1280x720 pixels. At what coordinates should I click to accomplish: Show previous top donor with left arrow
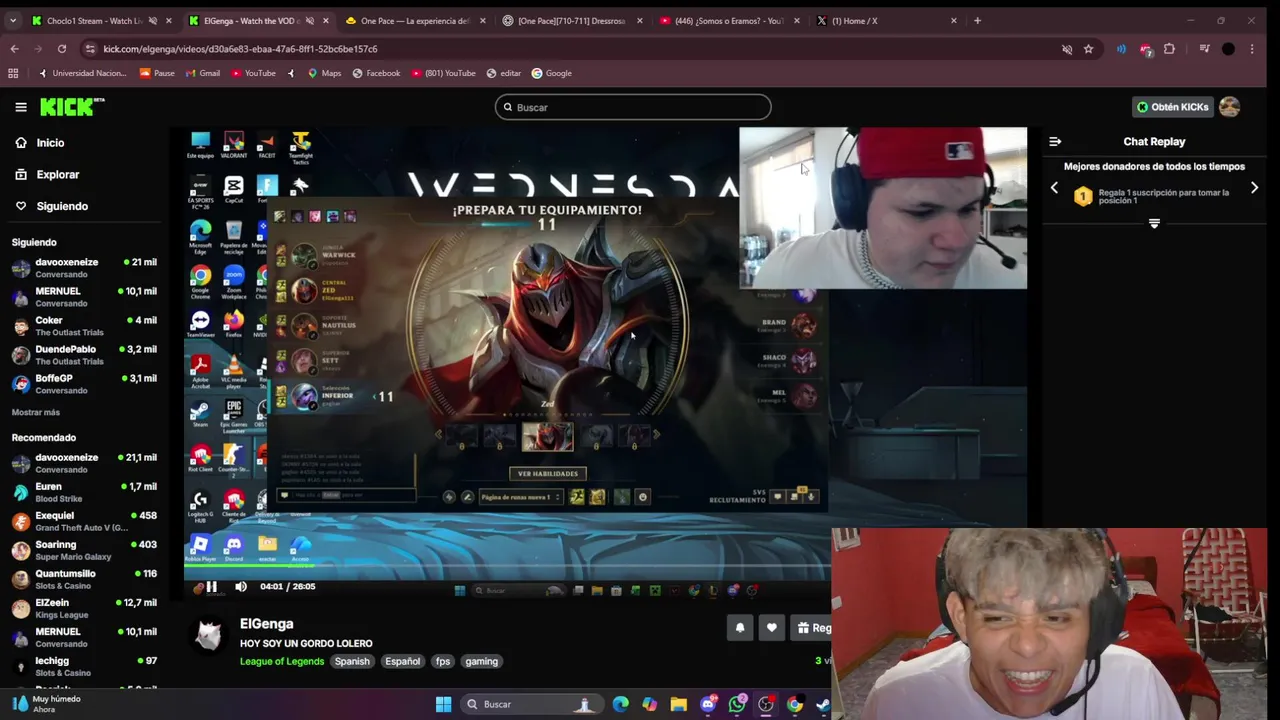point(1054,188)
